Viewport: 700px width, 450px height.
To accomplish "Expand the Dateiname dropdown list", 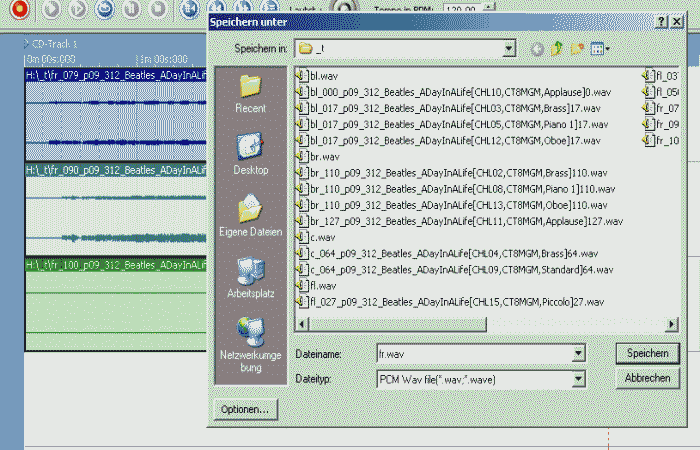I will coord(578,353).
